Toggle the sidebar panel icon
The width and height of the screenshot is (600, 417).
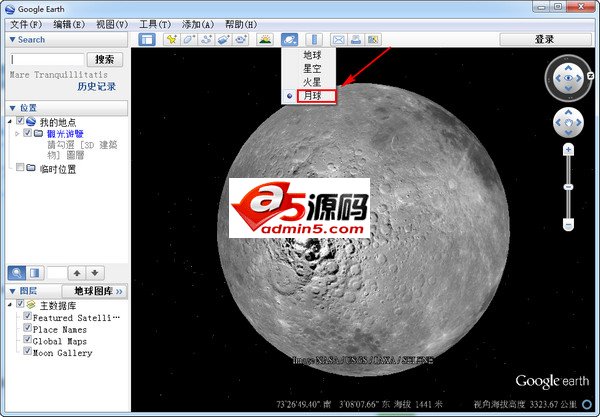147,40
